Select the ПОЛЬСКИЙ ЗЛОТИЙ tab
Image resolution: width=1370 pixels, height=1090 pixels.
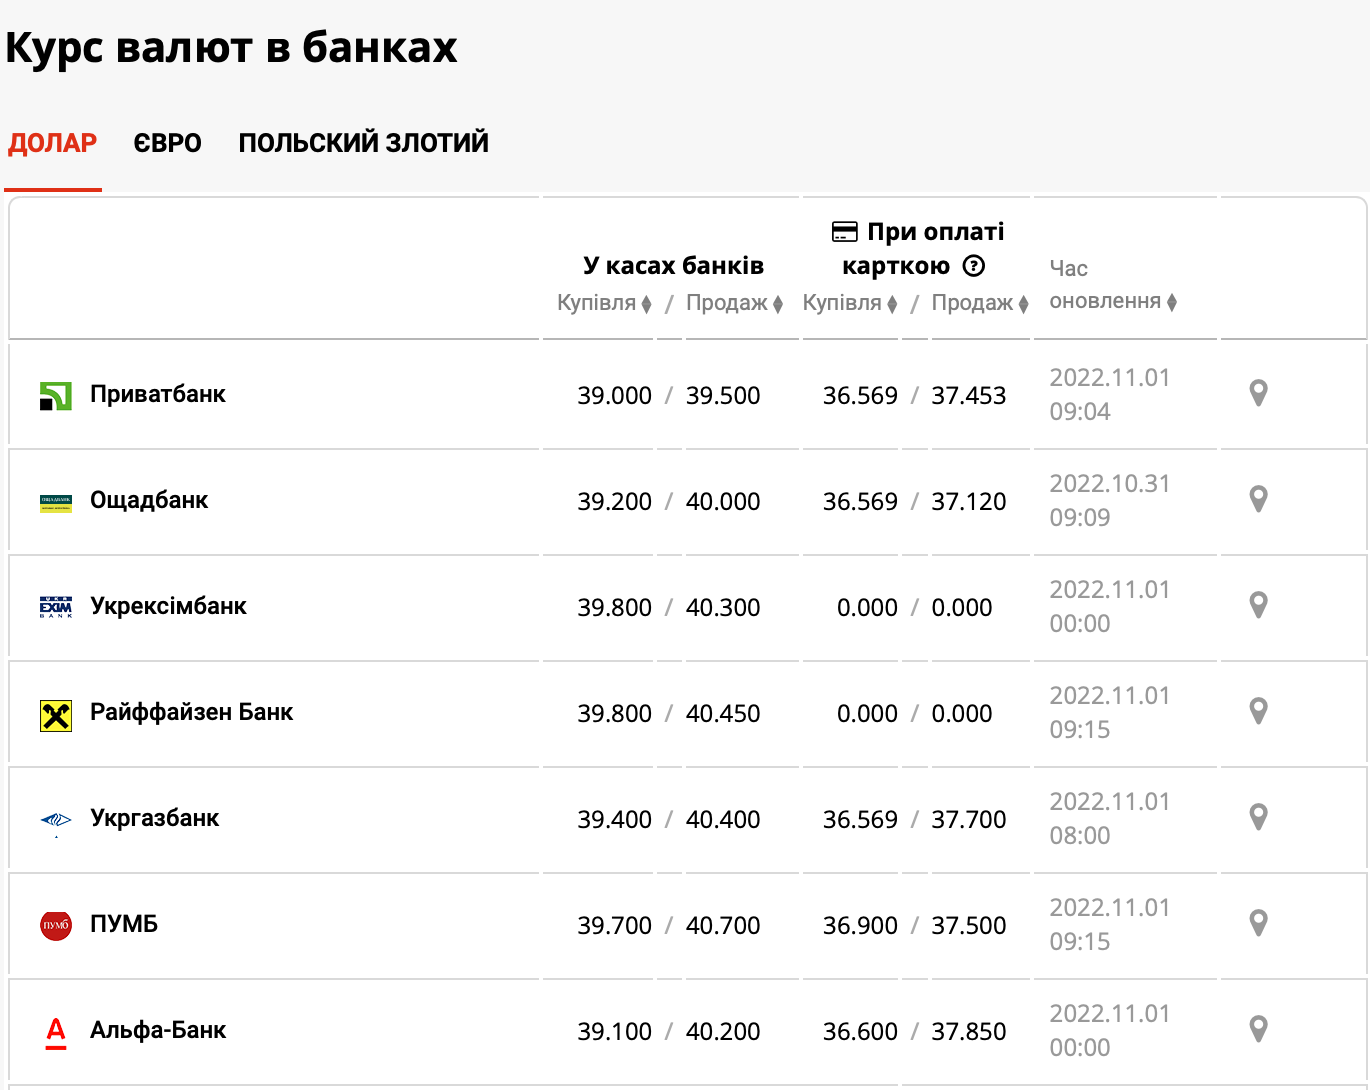click(x=363, y=143)
